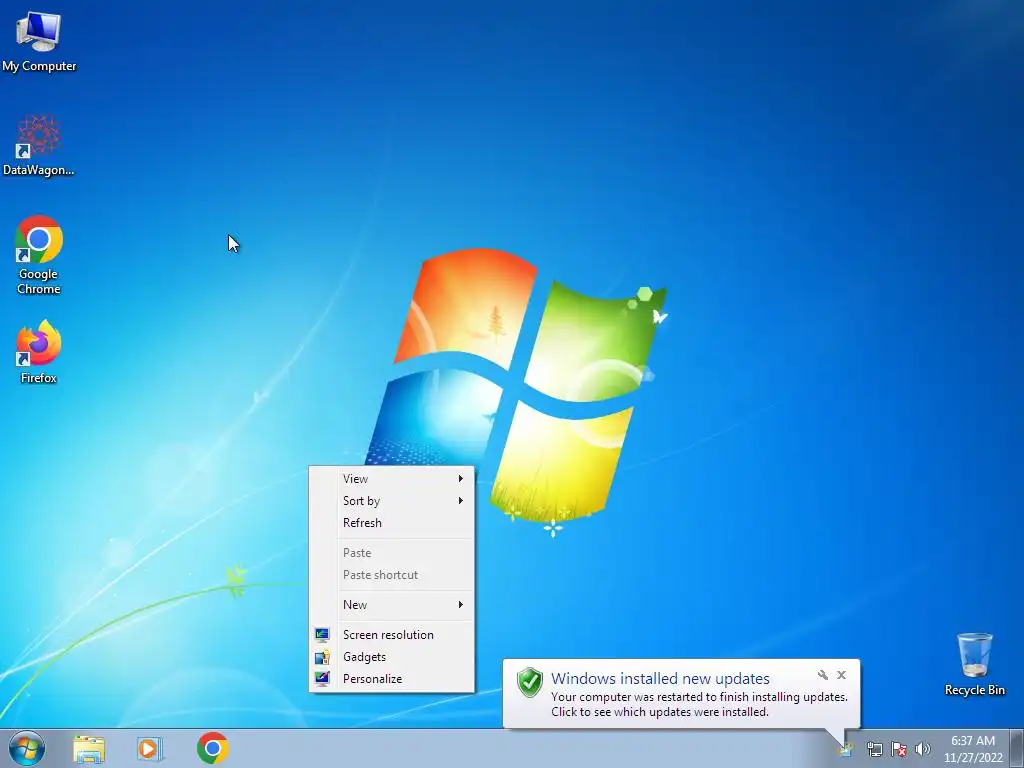
Task: Click the Screen resolution monitor icon
Action: coord(321,635)
